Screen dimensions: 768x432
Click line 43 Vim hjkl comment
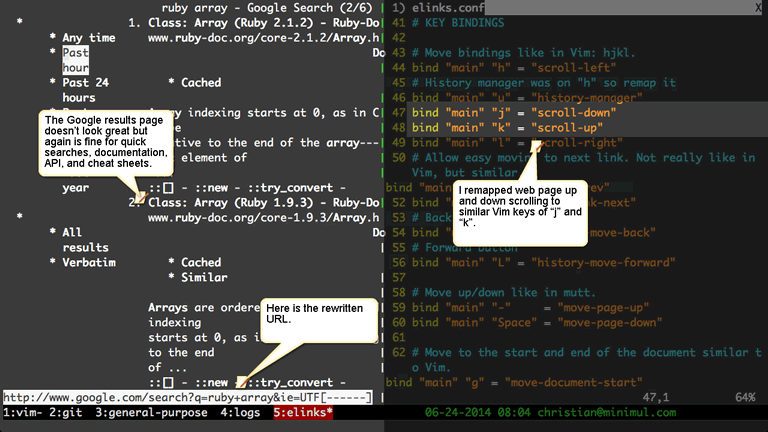524,52
